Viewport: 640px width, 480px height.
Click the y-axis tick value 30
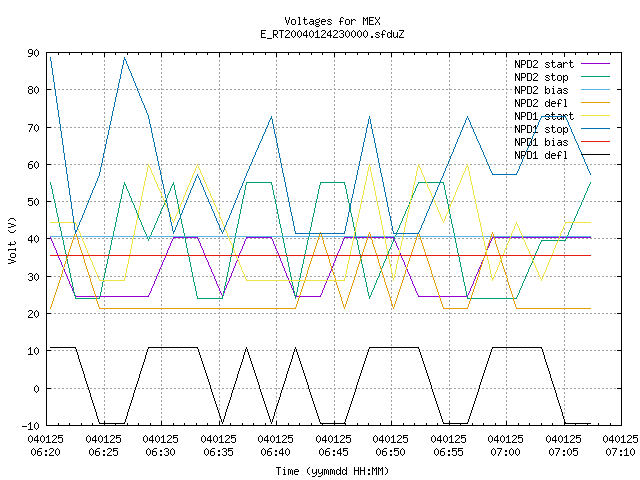[33, 277]
